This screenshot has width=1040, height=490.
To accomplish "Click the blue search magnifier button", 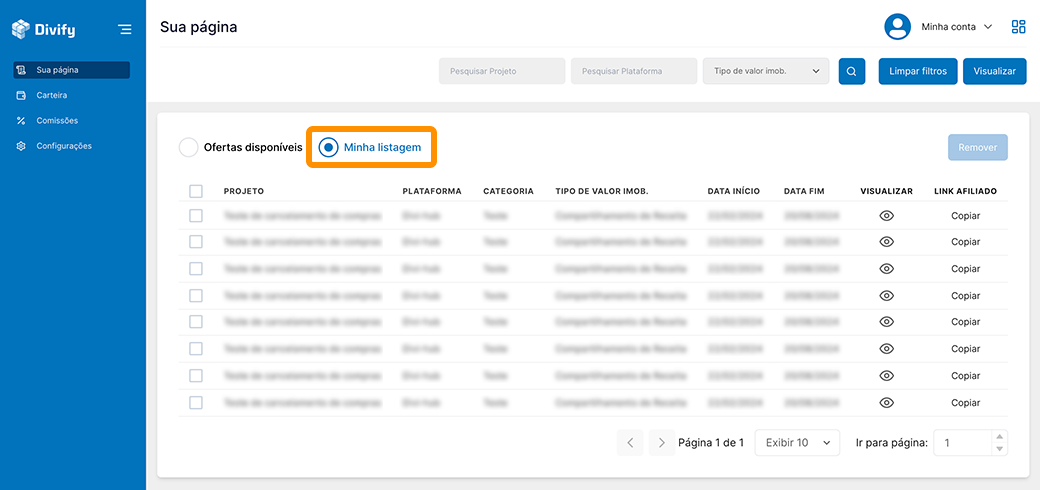I will tap(851, 71).
